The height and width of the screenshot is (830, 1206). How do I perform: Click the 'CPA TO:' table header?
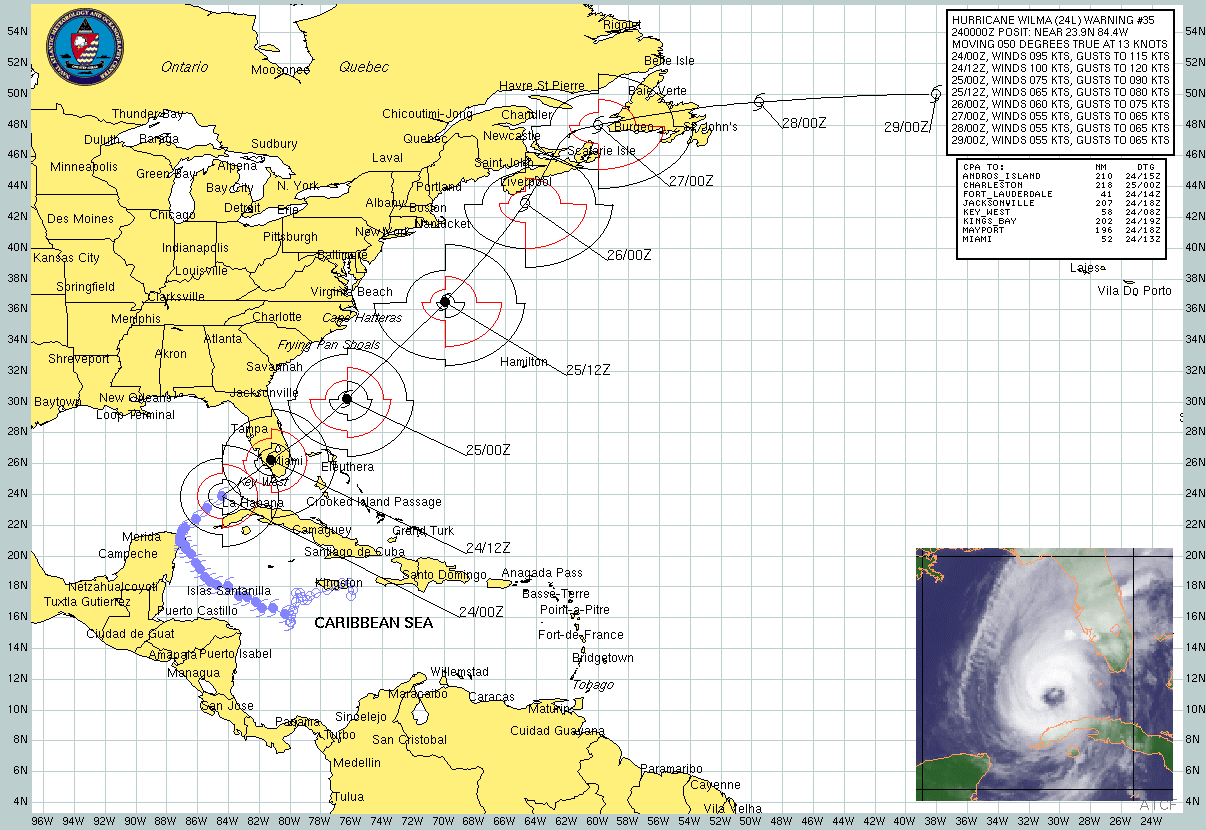pyautogui.click(x=983, y=167)
